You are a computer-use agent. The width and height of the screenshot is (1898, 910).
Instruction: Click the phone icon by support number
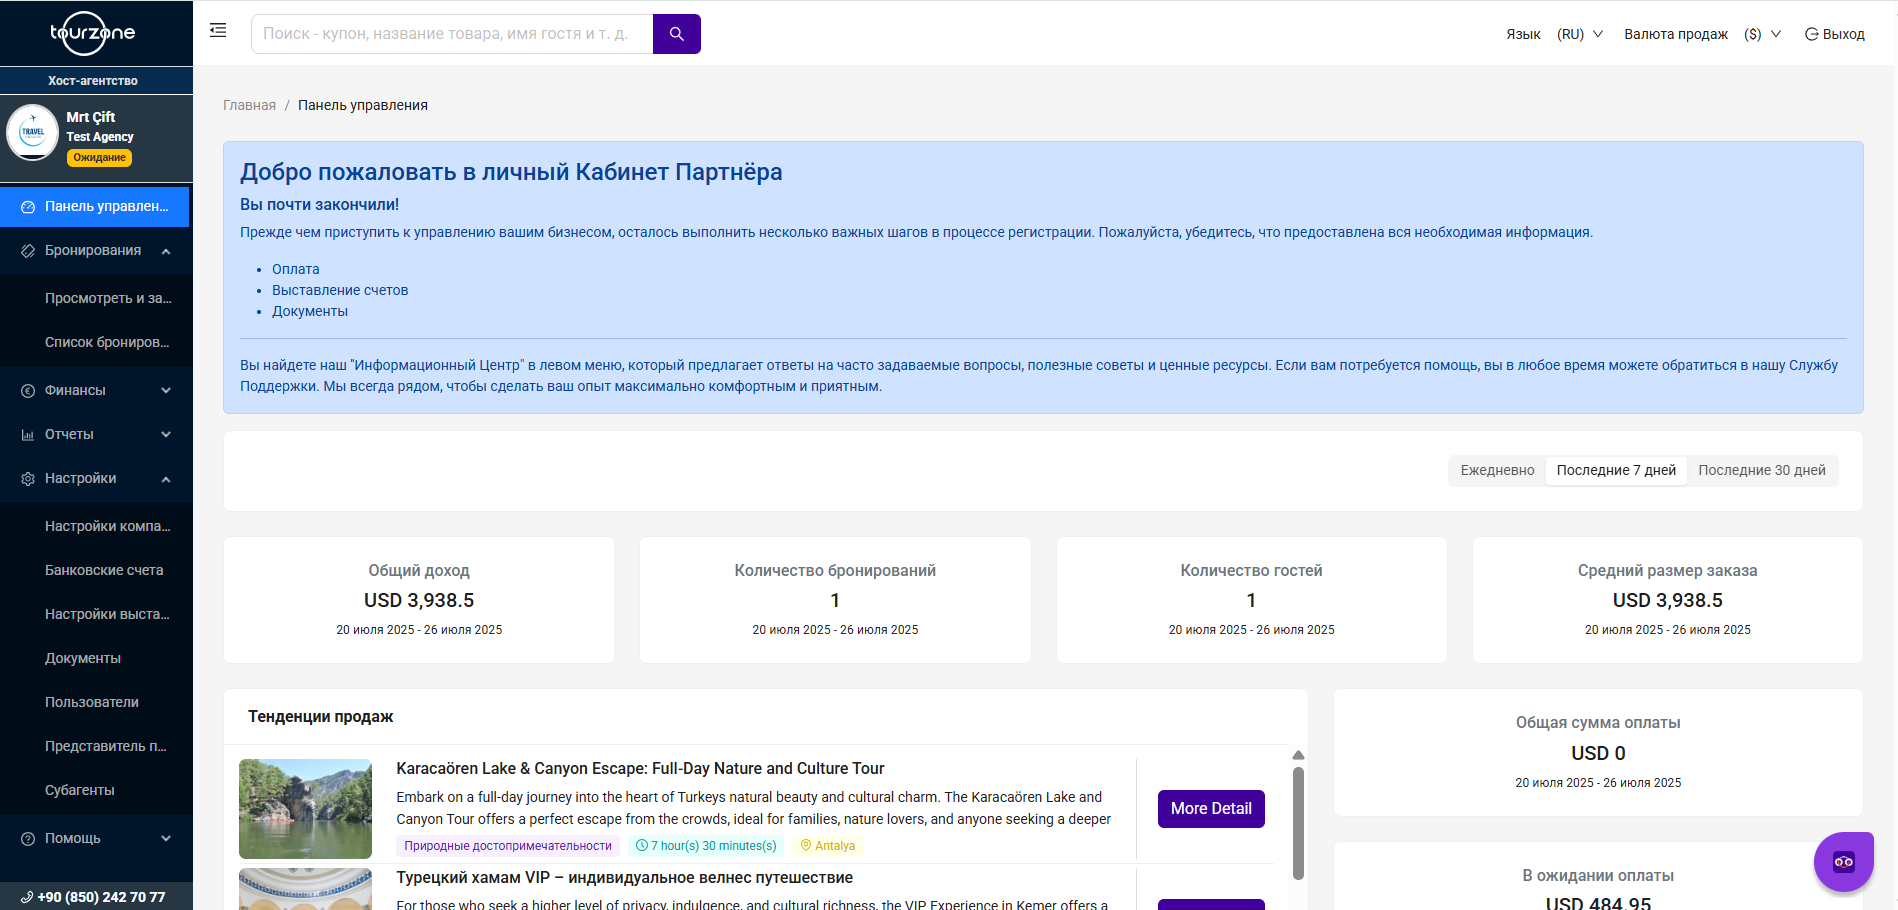(x=27, y=897)
